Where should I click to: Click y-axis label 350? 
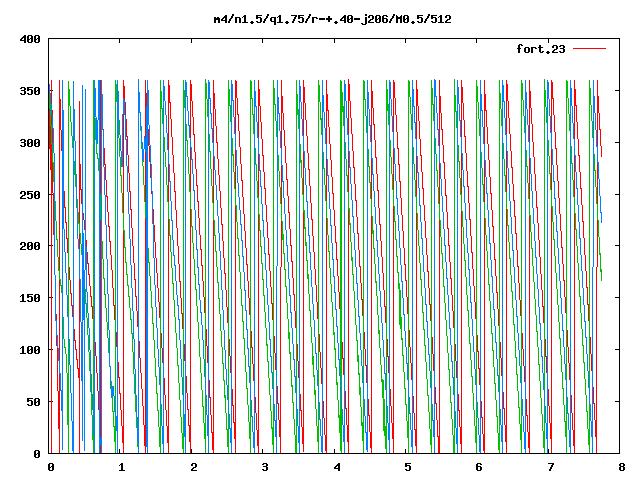[x=30, y=91]
